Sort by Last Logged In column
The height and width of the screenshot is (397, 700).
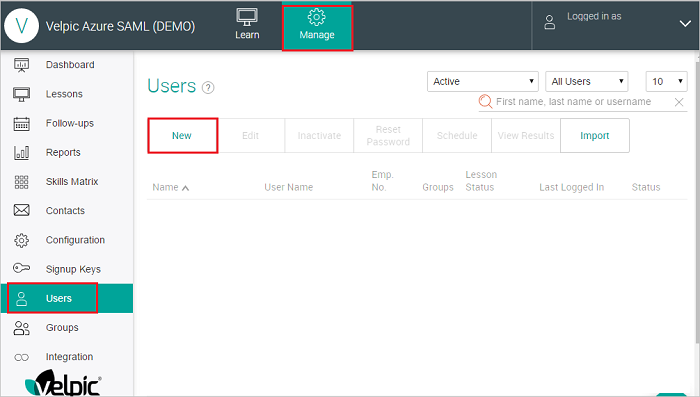[x=571, y=187]
